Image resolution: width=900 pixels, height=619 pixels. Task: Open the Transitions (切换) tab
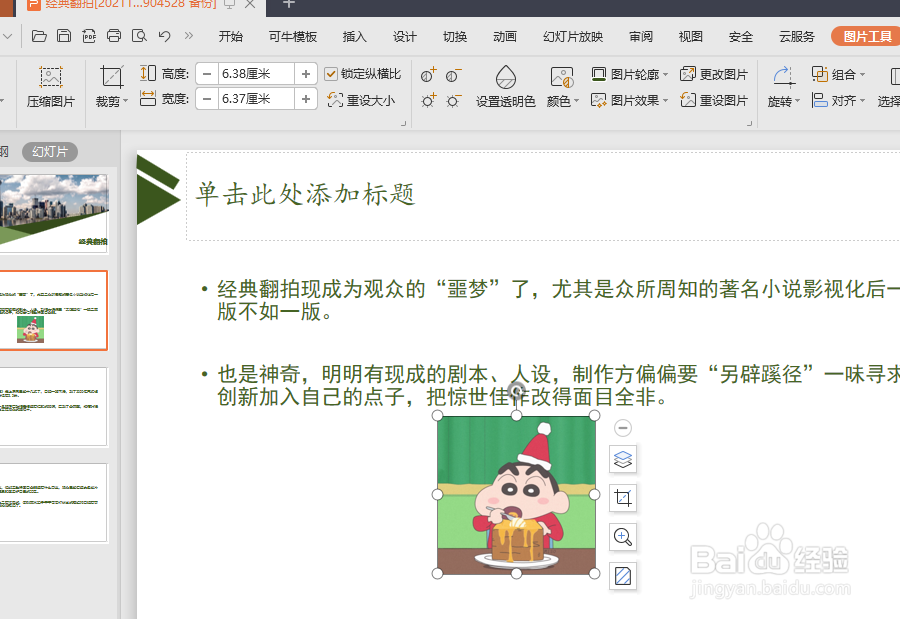[x=455, y=36]
